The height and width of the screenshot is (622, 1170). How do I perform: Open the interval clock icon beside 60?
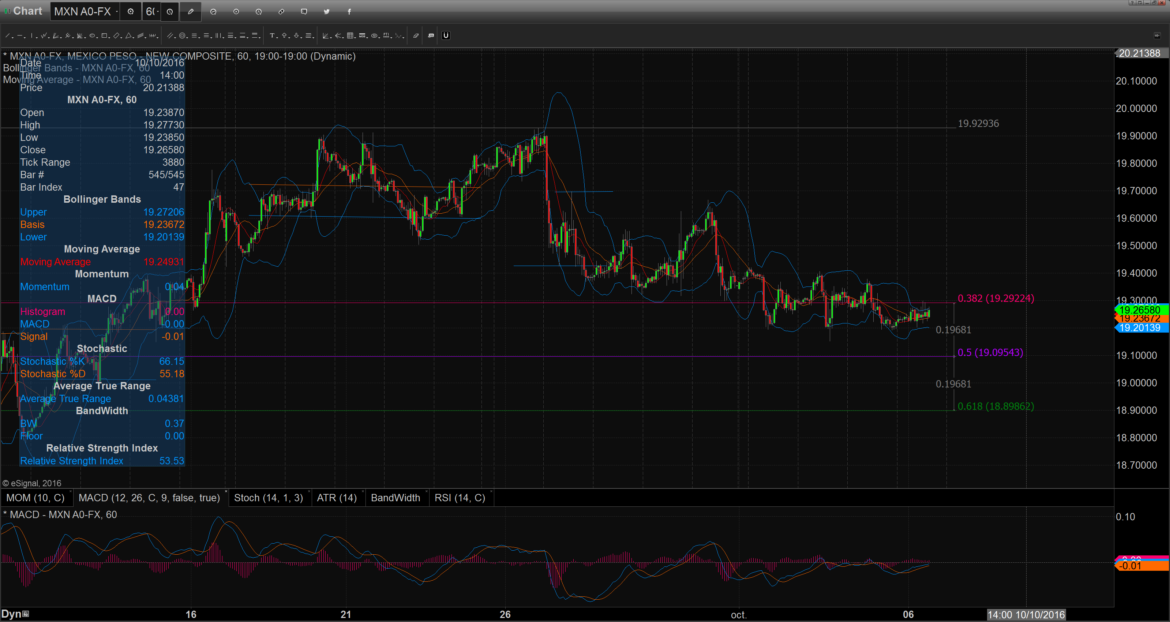[x=170, y=12]
